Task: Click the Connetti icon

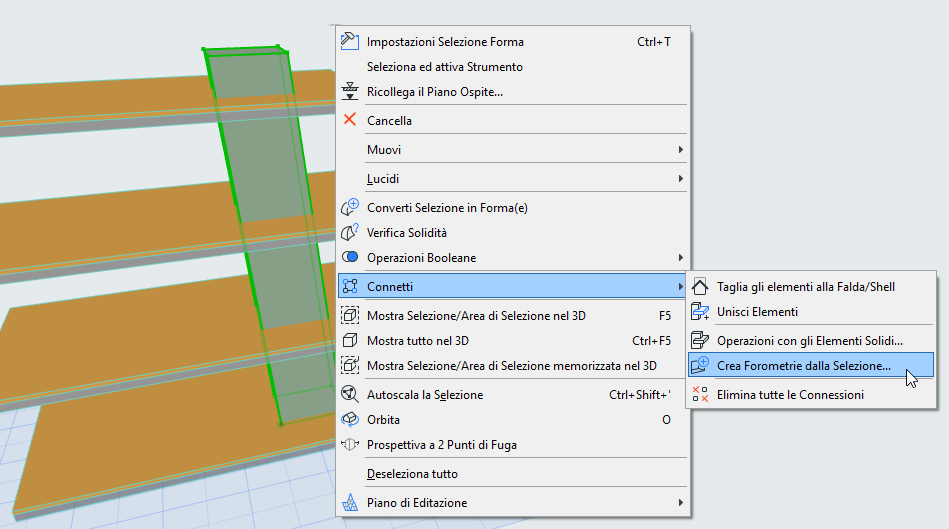Action: coord(350,286)
